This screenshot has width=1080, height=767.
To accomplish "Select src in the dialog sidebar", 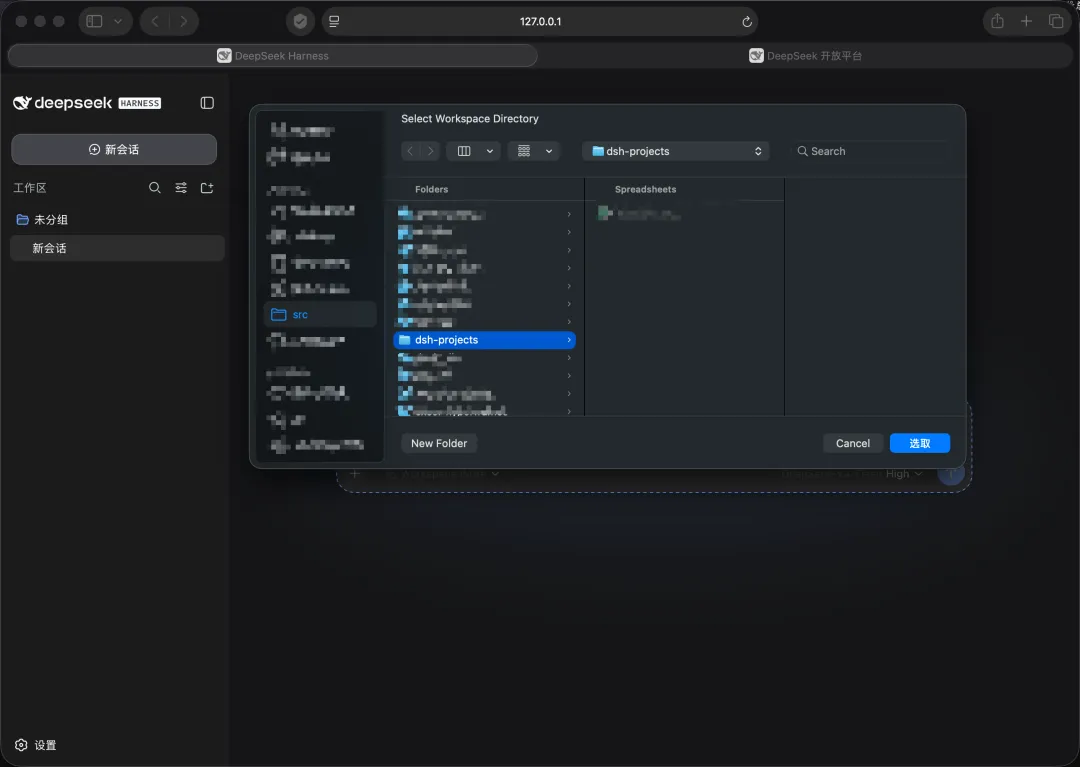I will [x=320, y=315].
